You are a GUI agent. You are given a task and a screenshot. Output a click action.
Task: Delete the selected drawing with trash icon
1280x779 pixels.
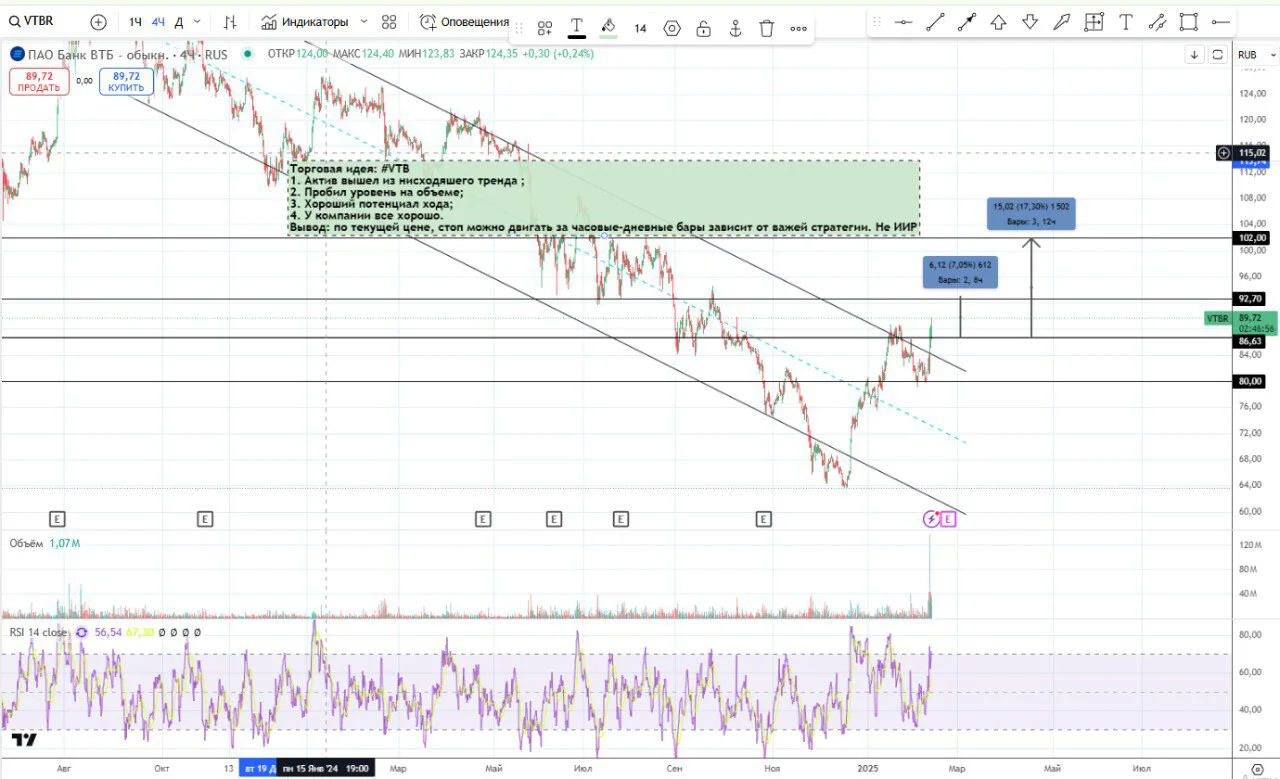(x=766, y=28)
